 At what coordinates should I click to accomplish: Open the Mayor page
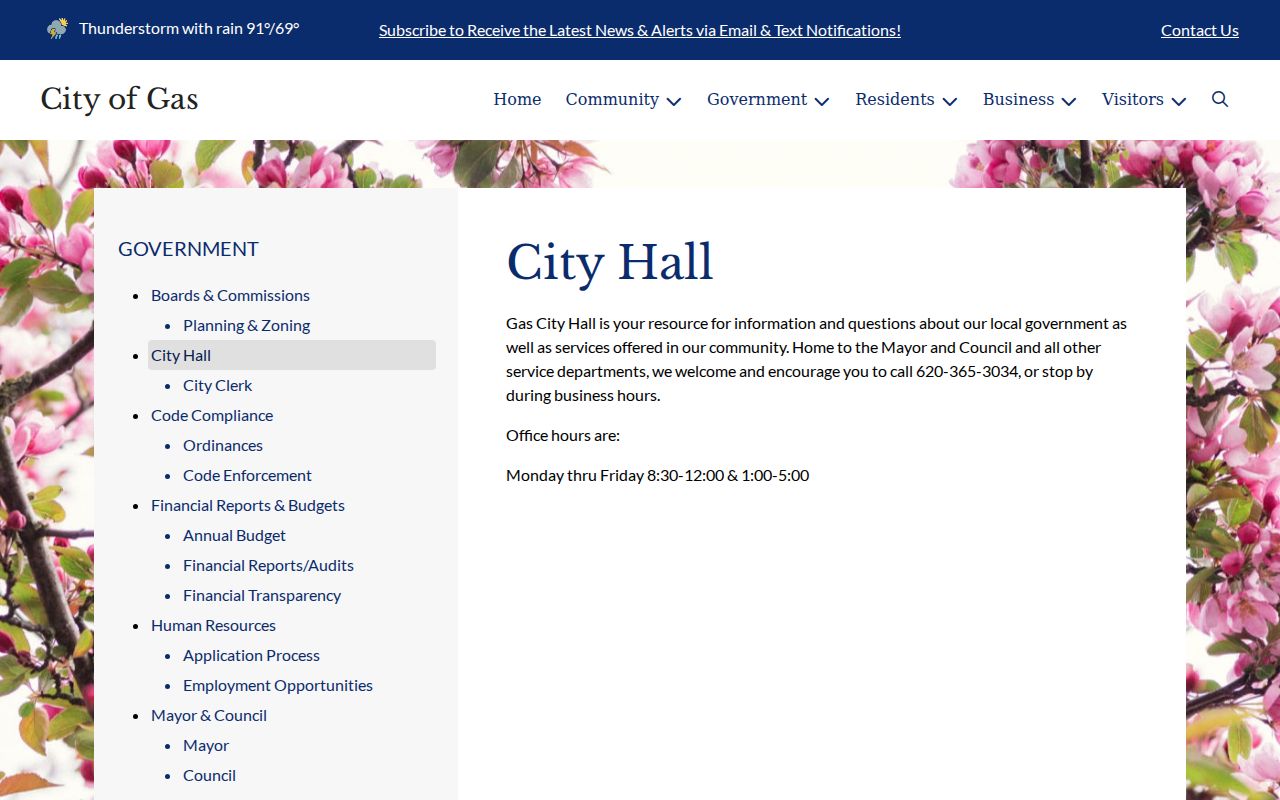click(x=206, y=745)
